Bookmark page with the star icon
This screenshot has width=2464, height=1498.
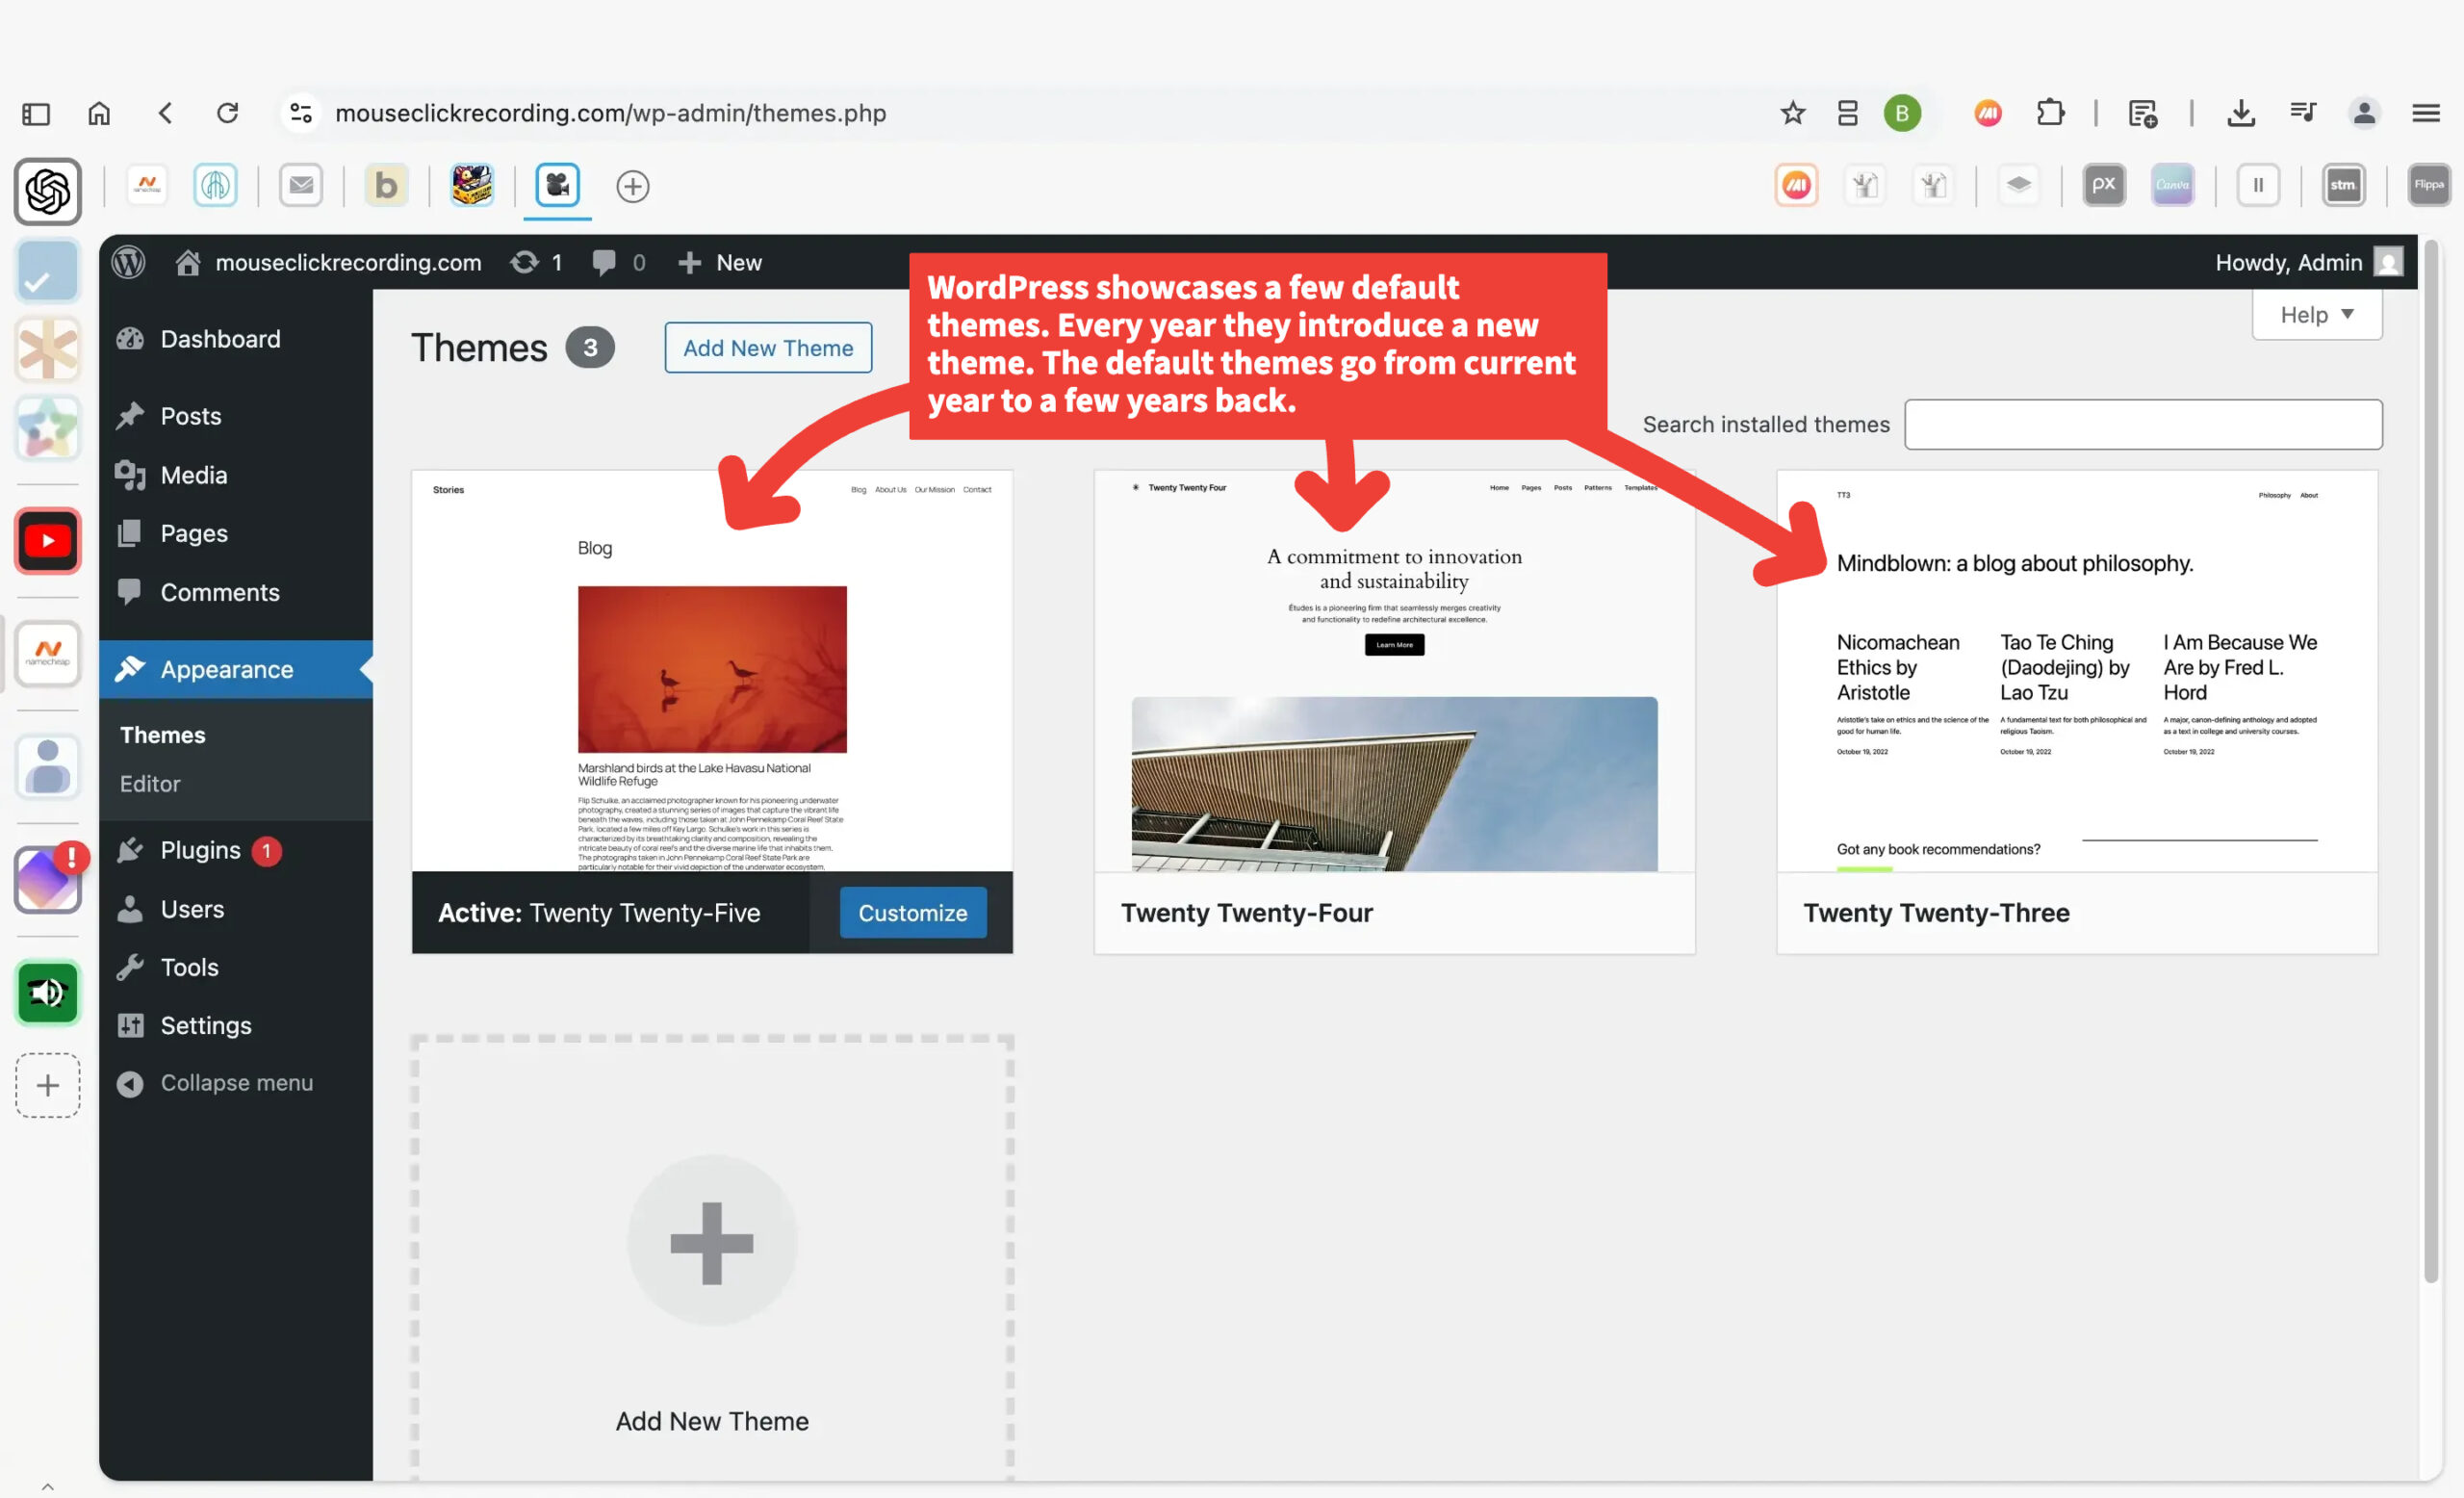point(1792,113)
